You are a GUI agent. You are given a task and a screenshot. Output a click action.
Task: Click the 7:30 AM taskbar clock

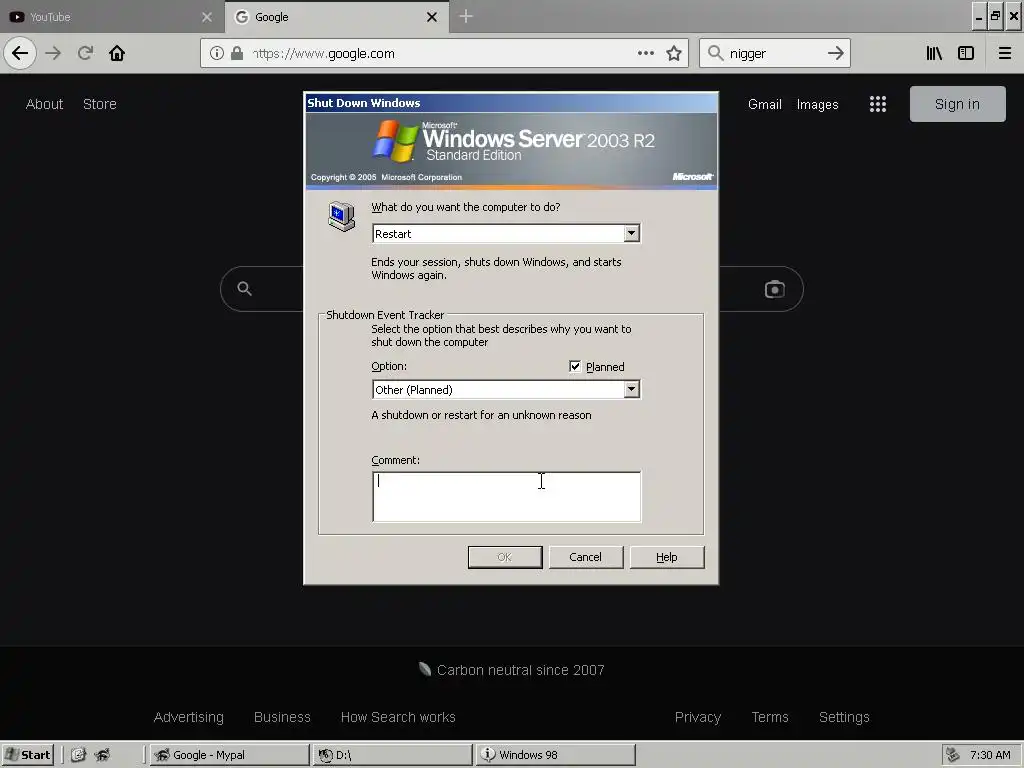coord(990,755)
